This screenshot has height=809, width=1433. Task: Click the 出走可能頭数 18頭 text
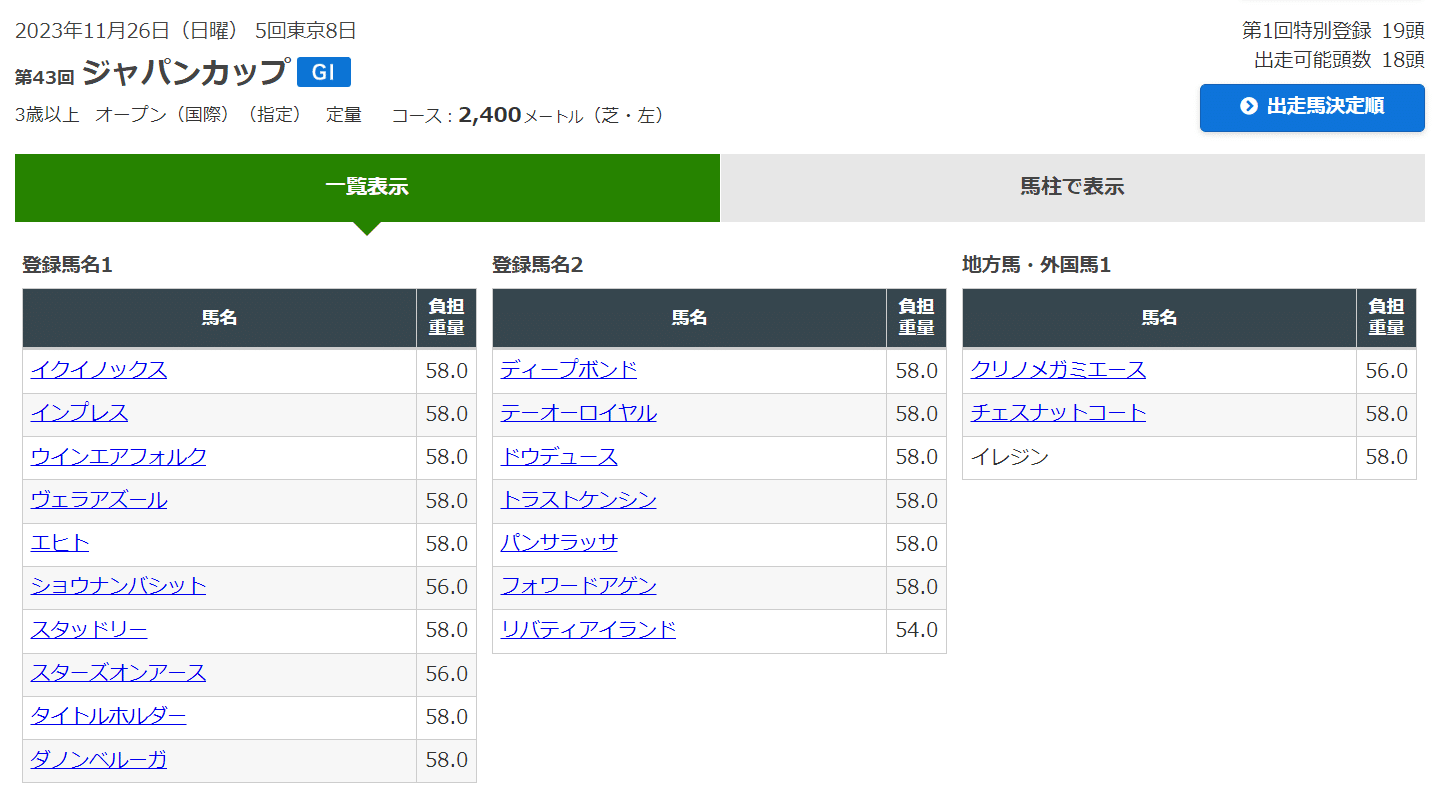pos(1340,60)
